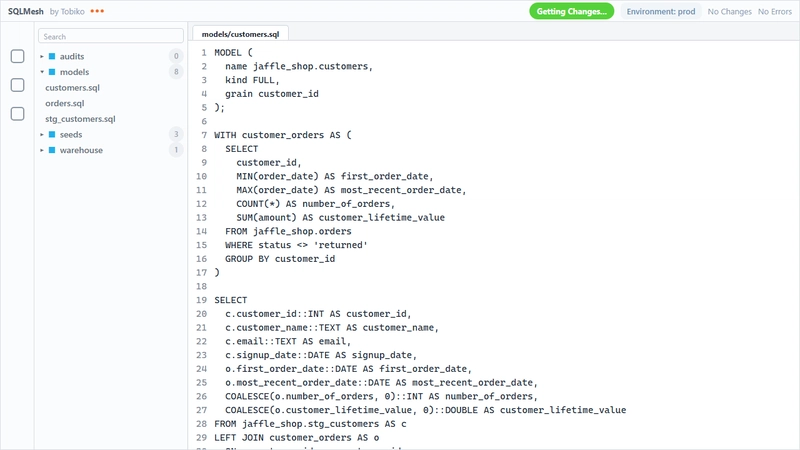Click the No Changes indicator

click(729, 11)
